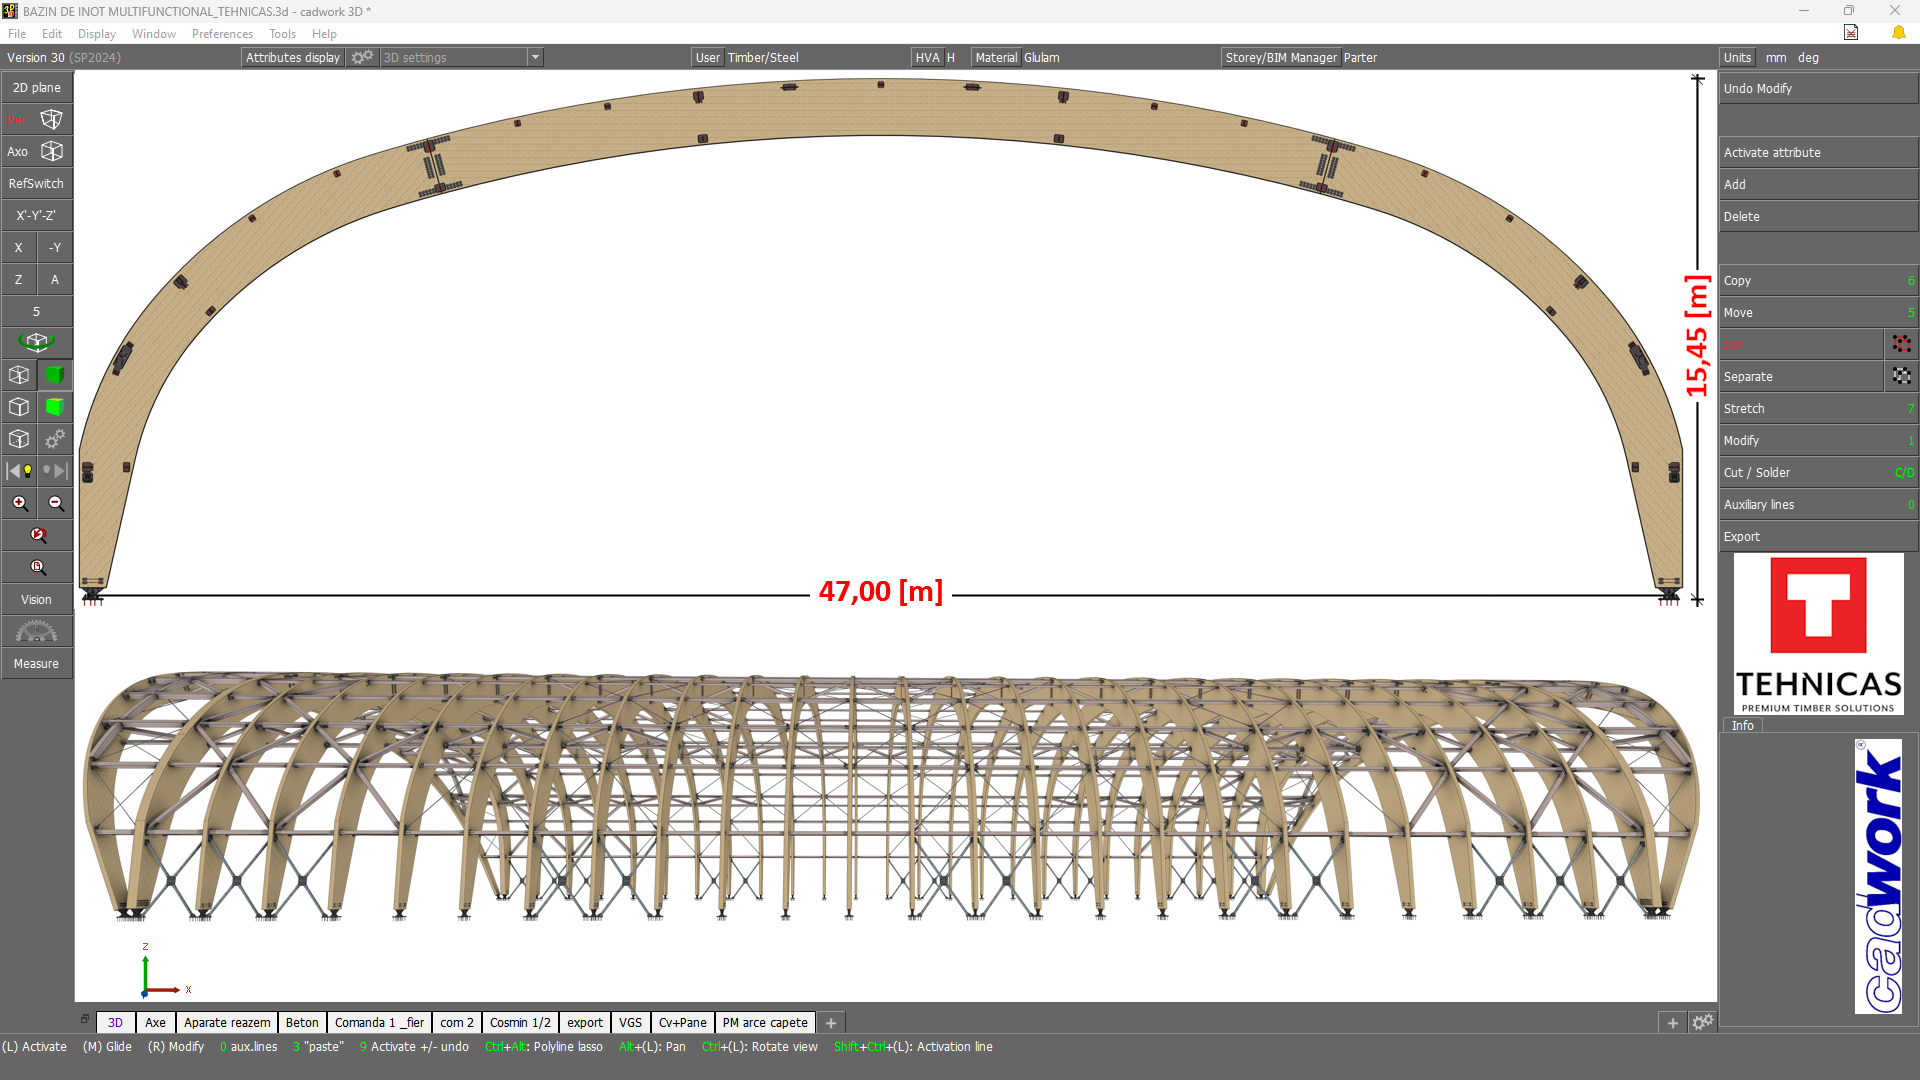Add a new view tab with plus

tap(831, 1023)
